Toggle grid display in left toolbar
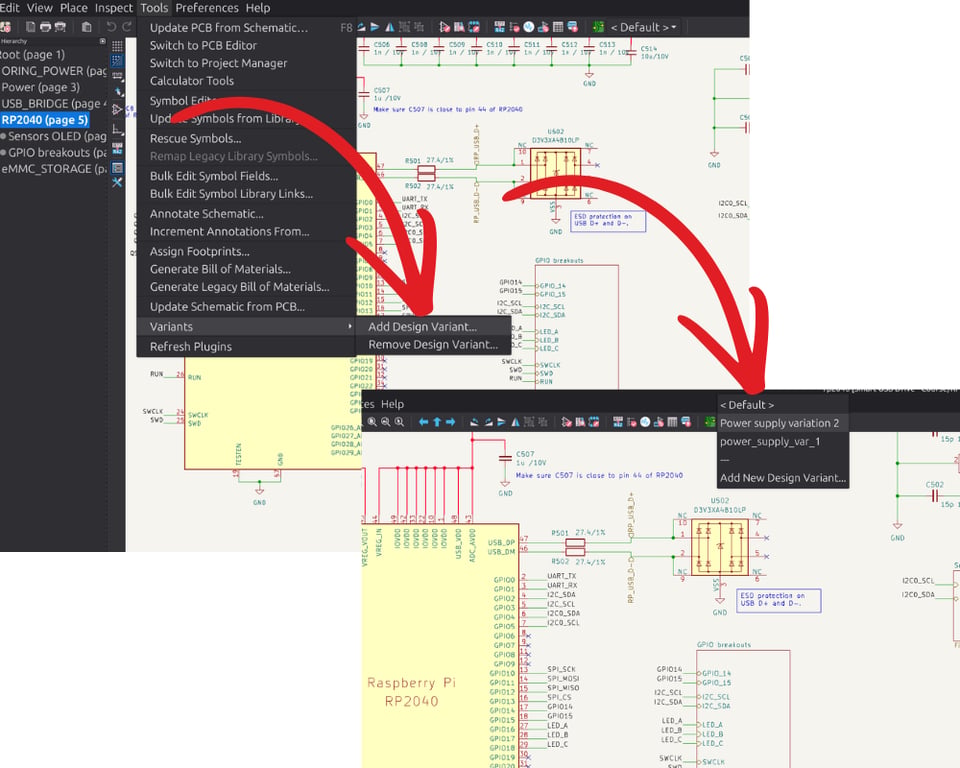This screenshot has height=768, width=960. pyautogui.click(x=117, y=46)
